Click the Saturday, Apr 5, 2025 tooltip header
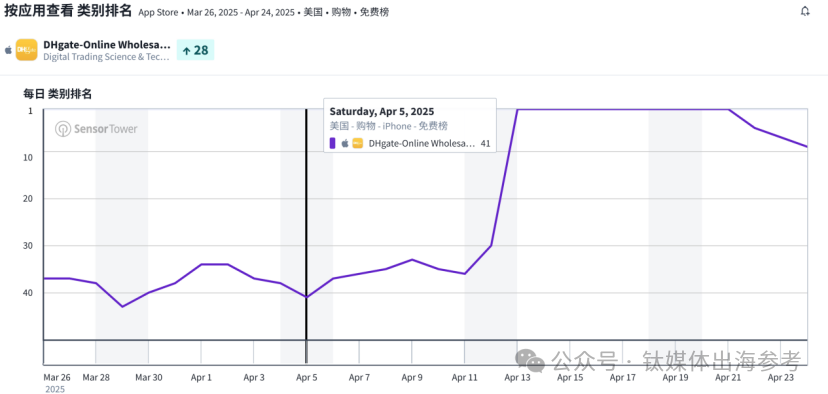The height and width of the screenshot is (394, 828). [382, 111]
